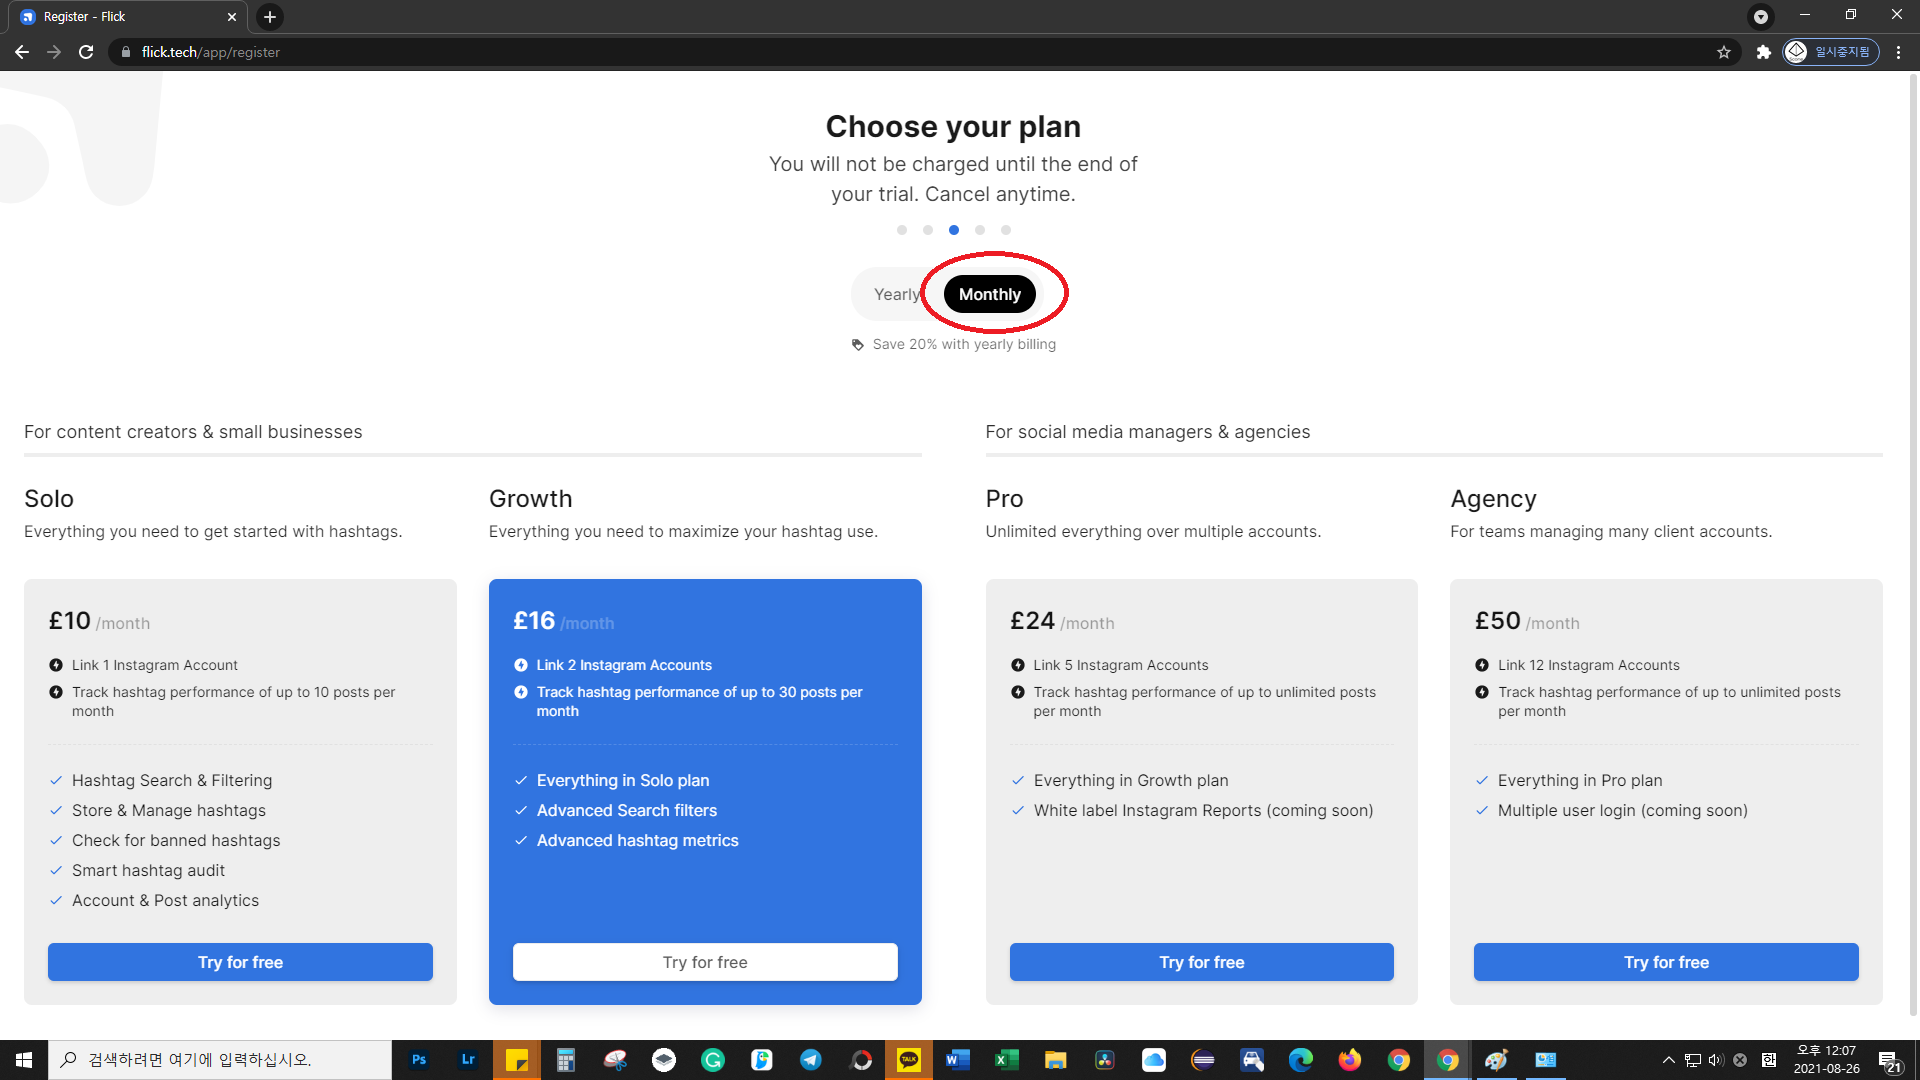
Task: Open the Chrome extensions puzzle icon
Action: (1763, 52)
